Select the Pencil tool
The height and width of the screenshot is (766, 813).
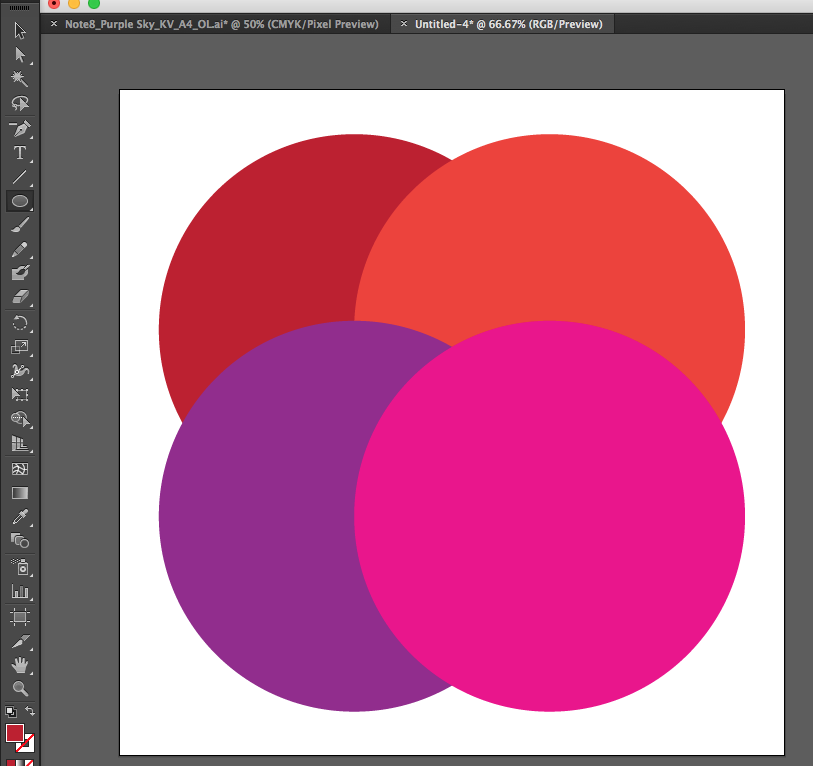tap(20, 249)
